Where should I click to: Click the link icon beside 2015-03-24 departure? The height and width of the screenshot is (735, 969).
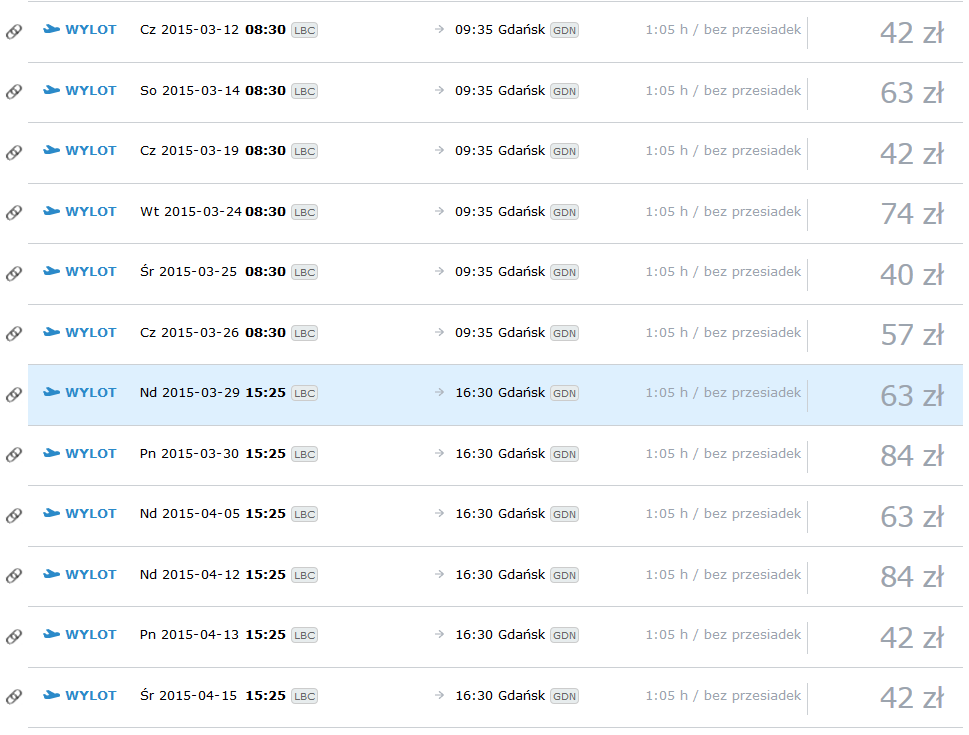(14, 213)
